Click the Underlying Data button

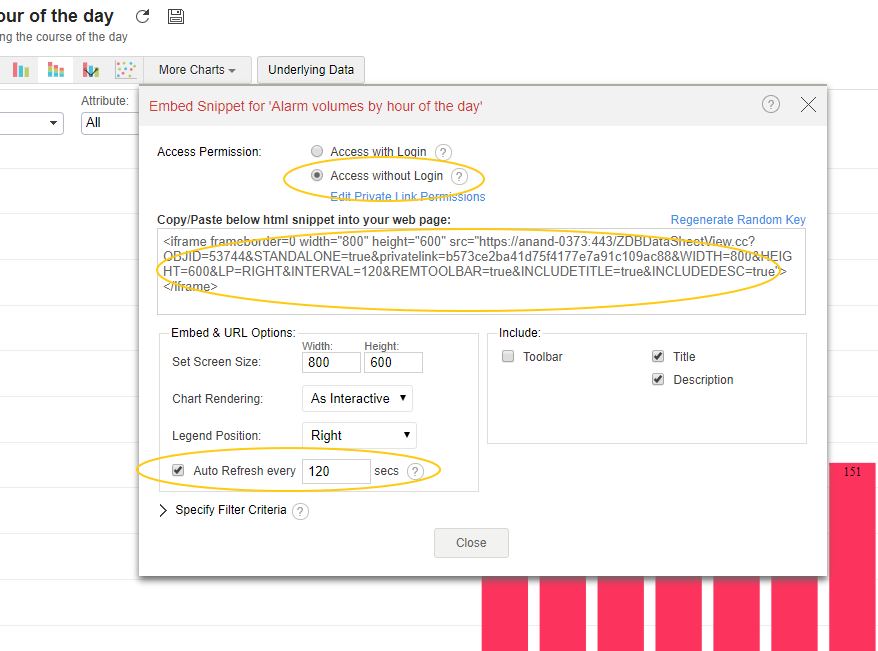[311, 70]
